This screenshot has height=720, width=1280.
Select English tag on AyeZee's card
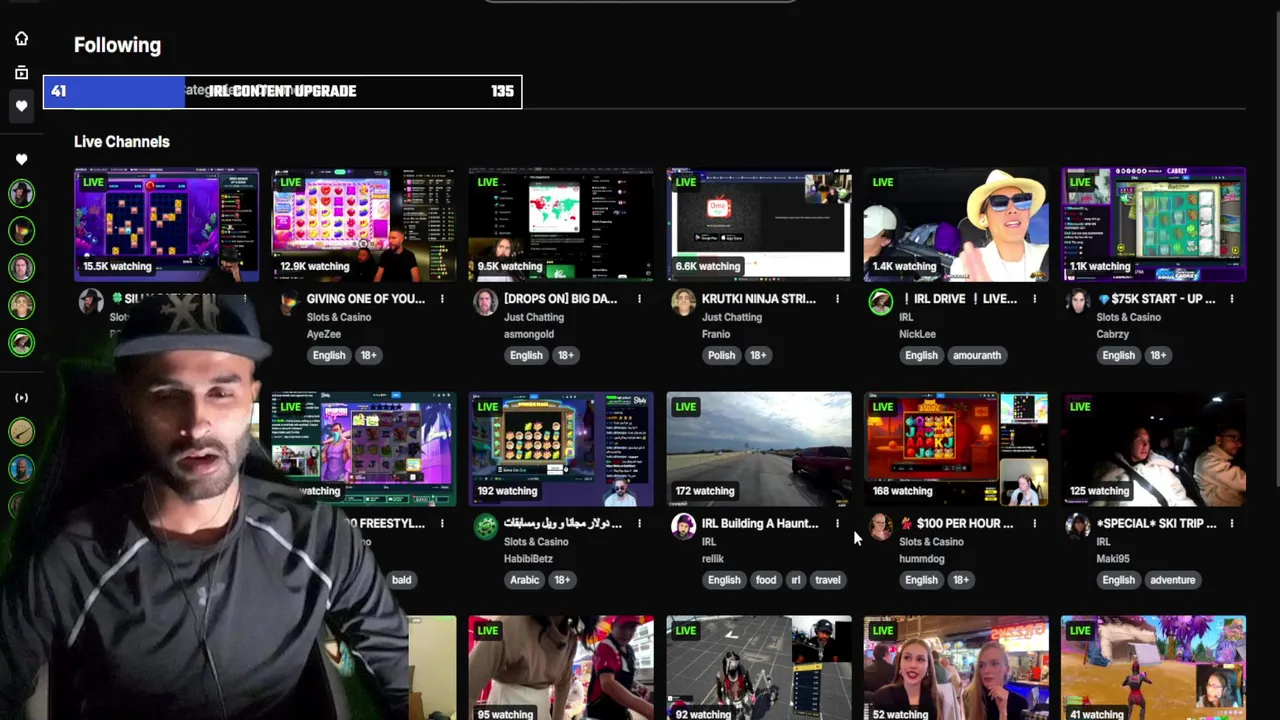[x=328, y=355]
